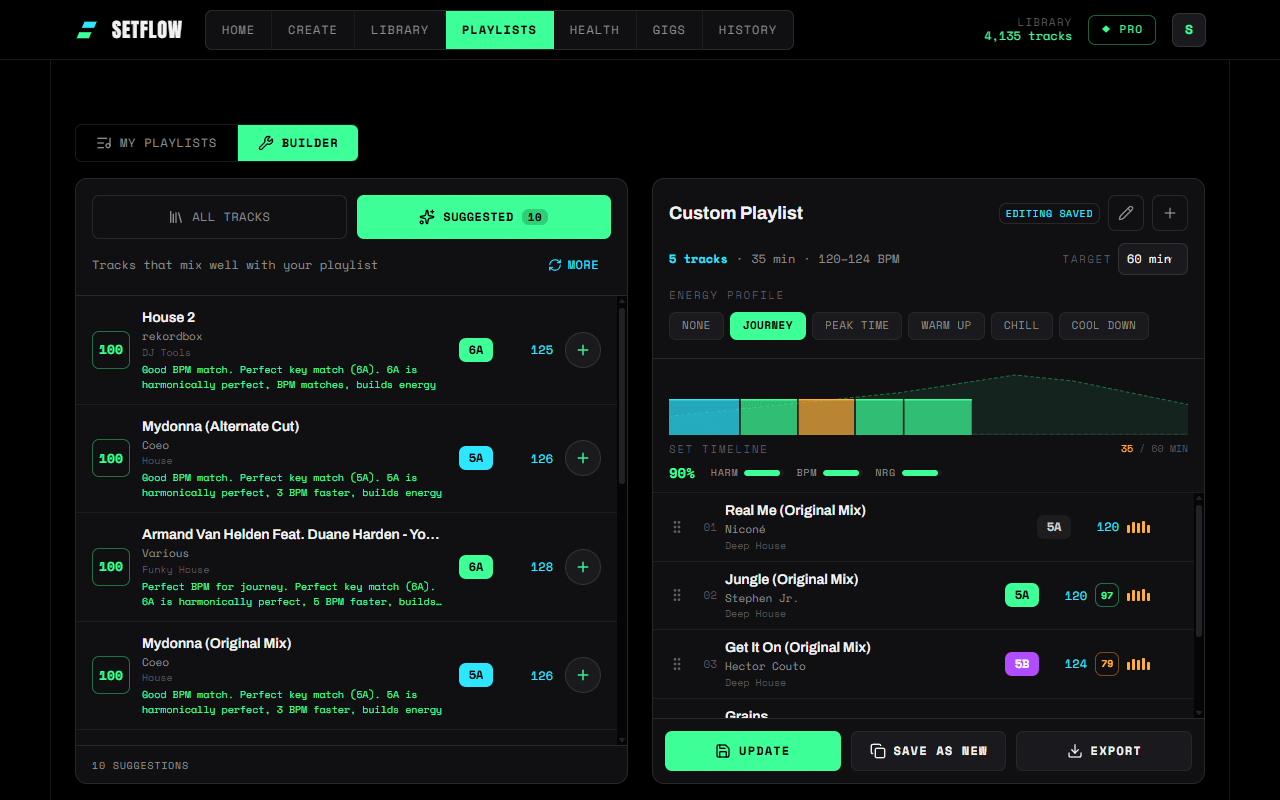Open the HOME tab
This screenshot has height=800, width=1280.
[238, 30]
